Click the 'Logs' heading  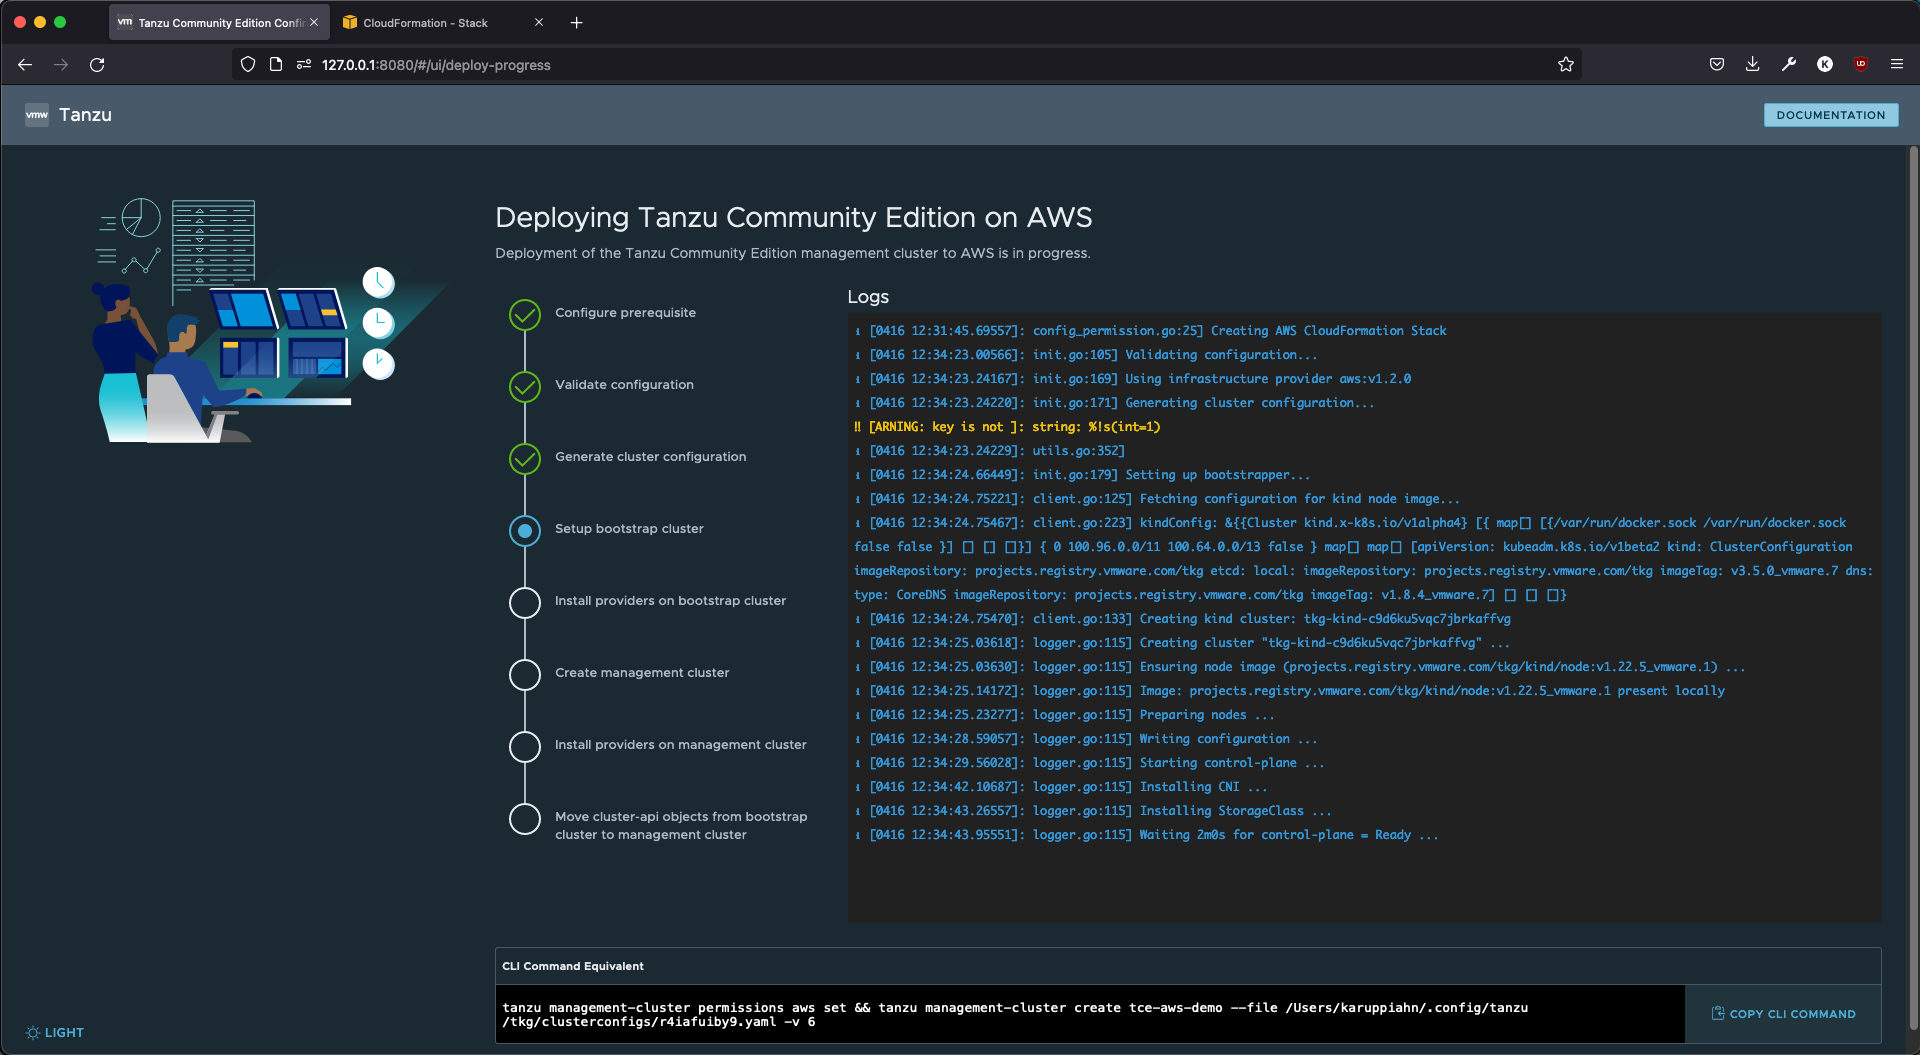coord(868,297)
